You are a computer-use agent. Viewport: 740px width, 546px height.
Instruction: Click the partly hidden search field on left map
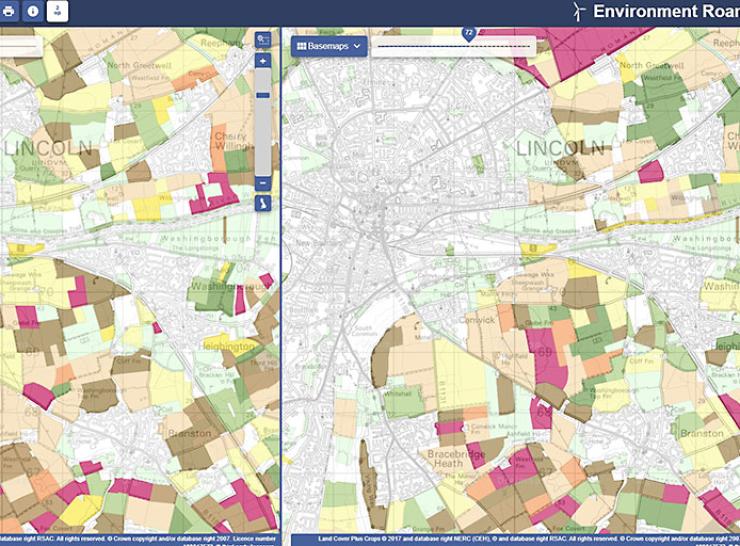coord(21,46)
